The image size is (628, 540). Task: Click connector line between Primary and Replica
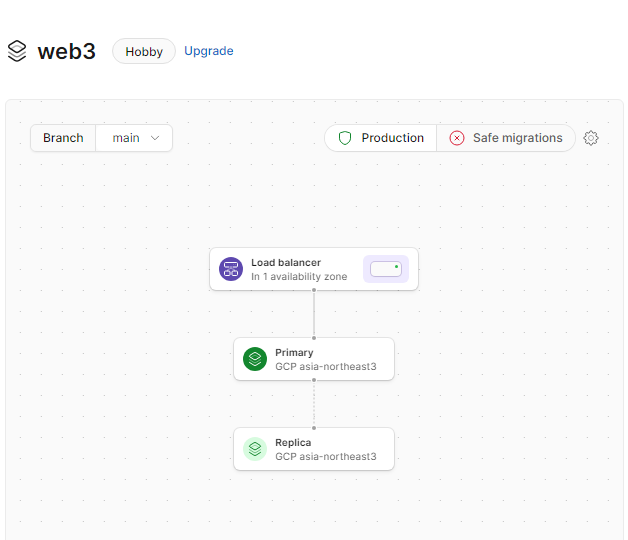(x=314, y=404)
